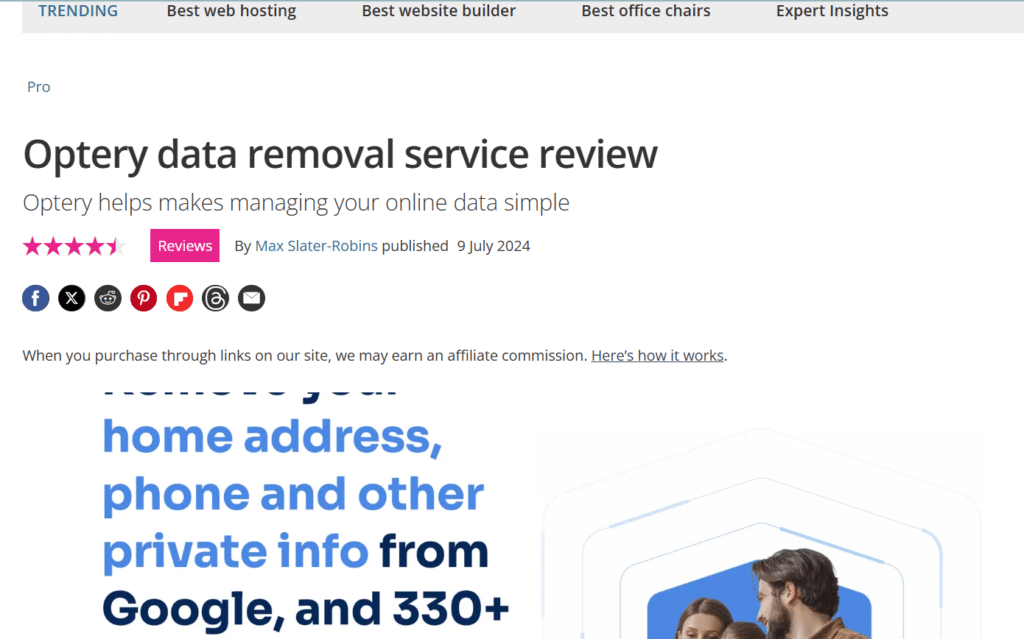This screenshot has height=639, width=1024.
Task: Click the Optery review article headline
Action: click(340, 155)
